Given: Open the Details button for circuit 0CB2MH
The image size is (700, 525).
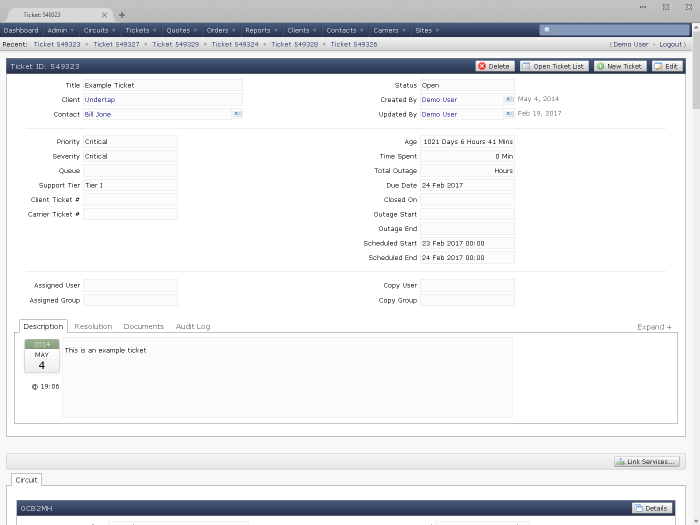Looking at the screenshot, I should (650, 508).
